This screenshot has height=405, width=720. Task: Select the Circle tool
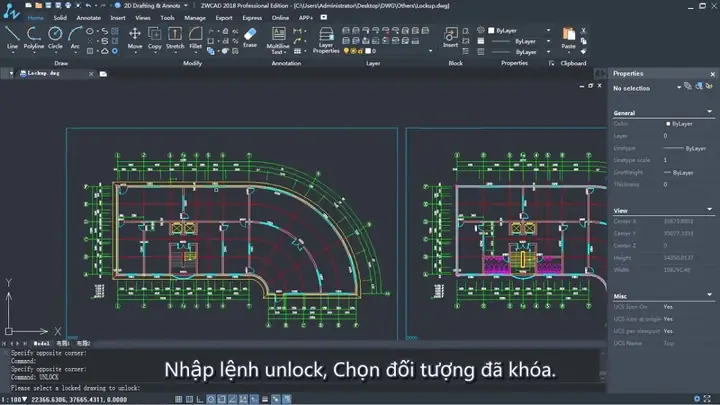click(x=55, y=38)
